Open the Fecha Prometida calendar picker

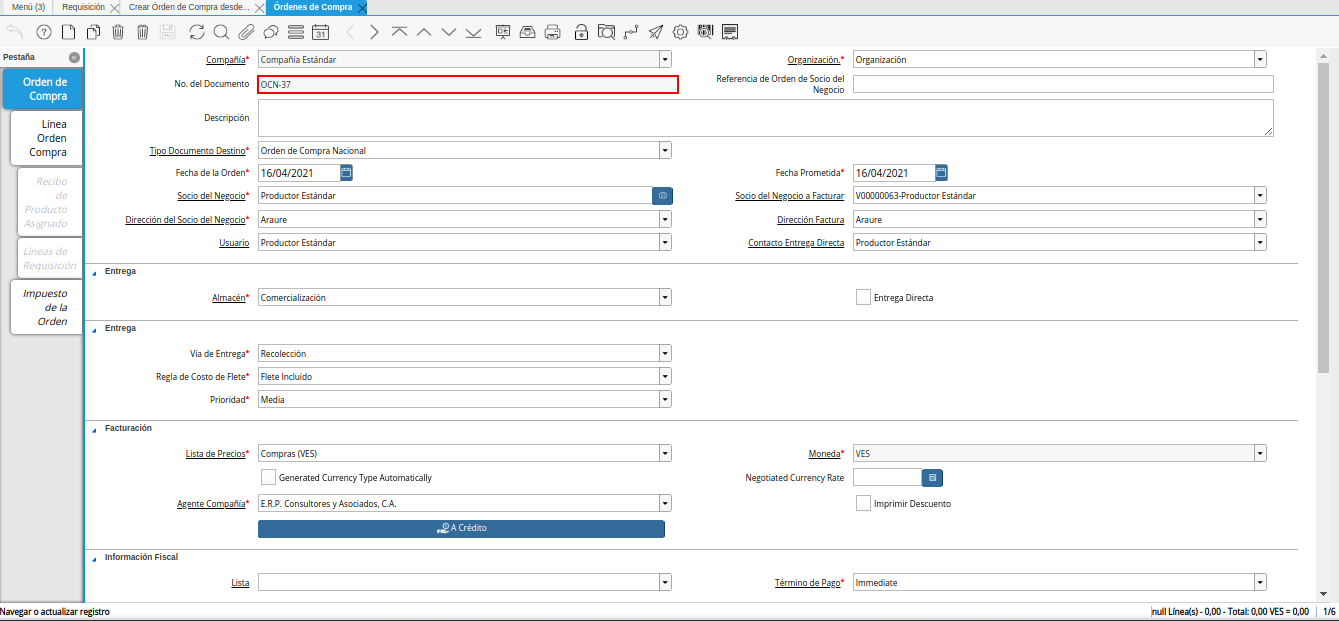tap(941, 172)
